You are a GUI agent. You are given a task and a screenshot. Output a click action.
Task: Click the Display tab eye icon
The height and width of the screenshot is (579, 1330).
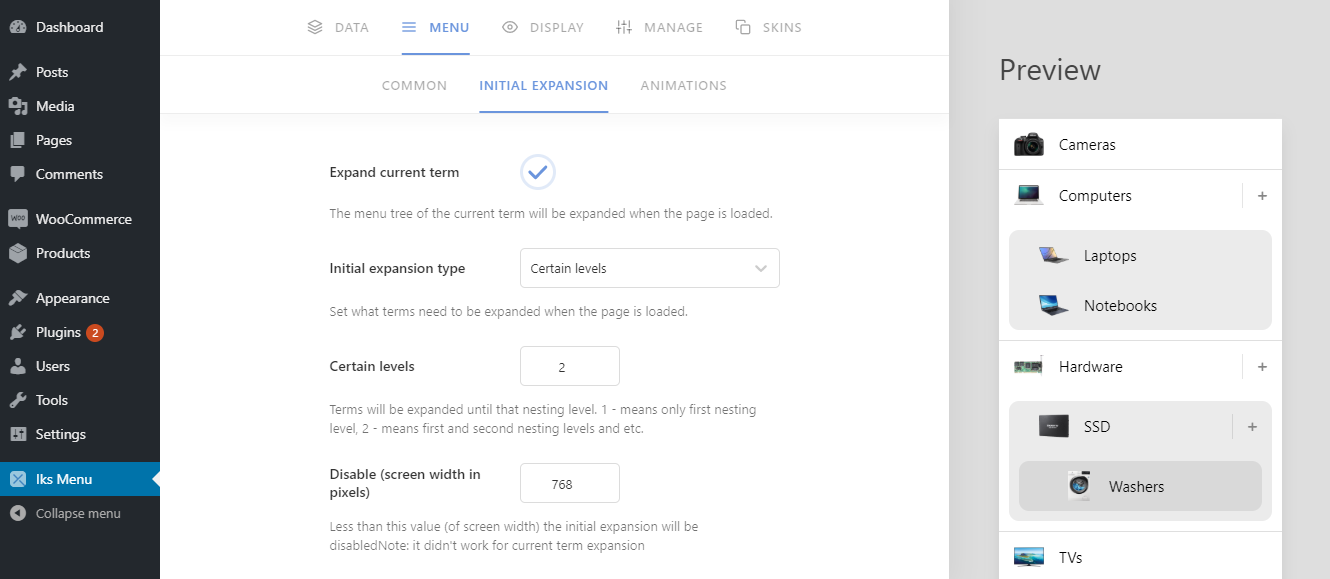[510, 27]
